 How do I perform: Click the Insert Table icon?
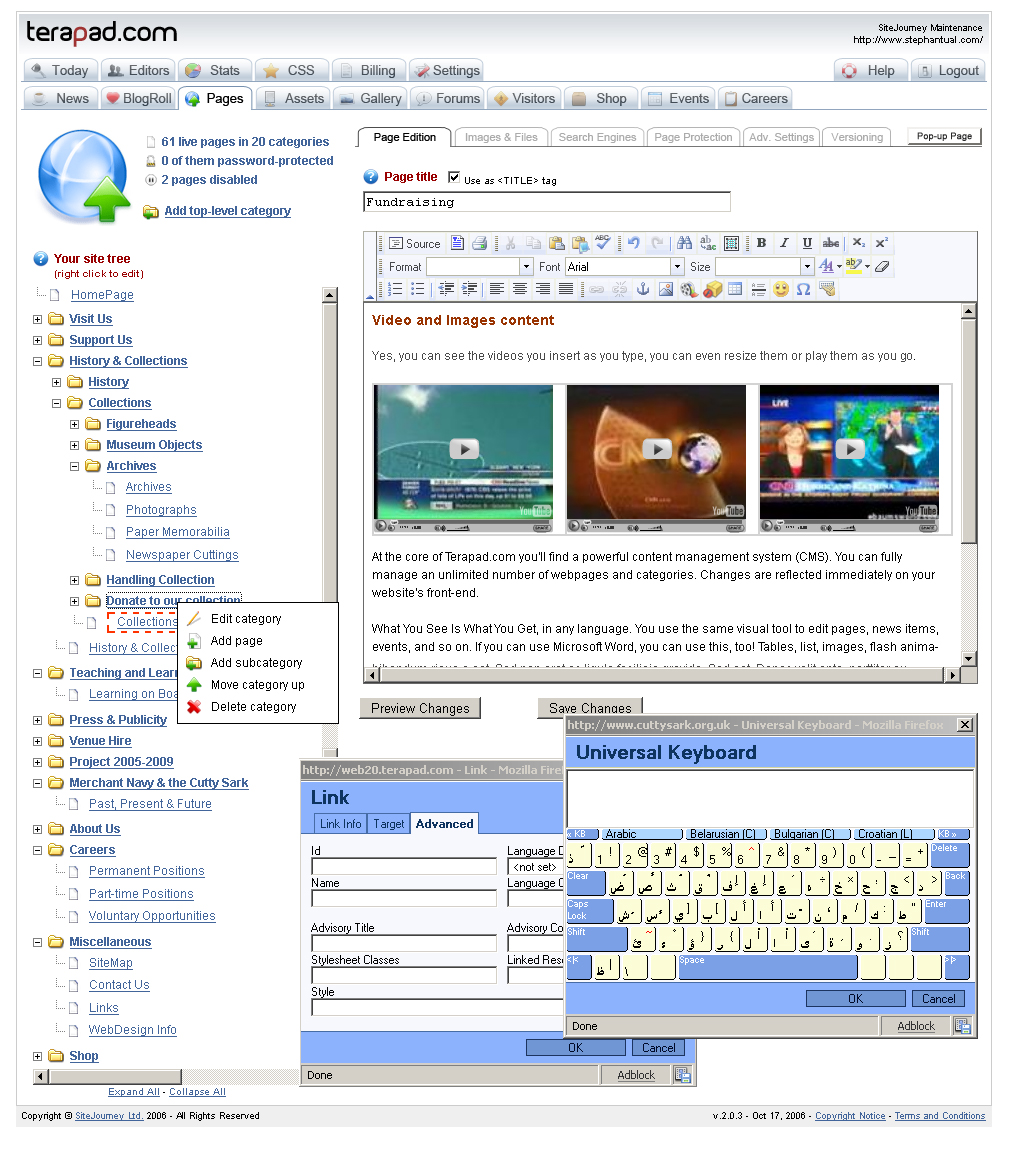pyautogui.click(x=735, y=289)
